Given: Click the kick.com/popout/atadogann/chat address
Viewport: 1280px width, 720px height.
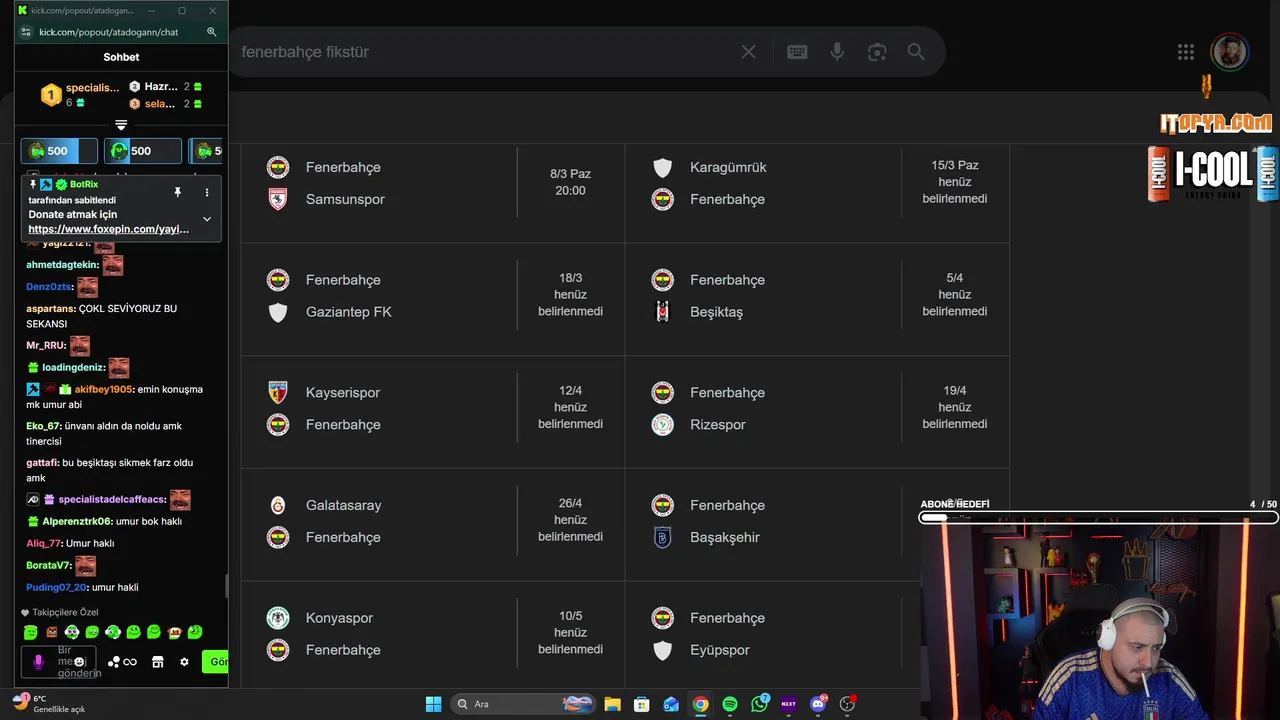Looking at the screenshot, I should (108, 32).
